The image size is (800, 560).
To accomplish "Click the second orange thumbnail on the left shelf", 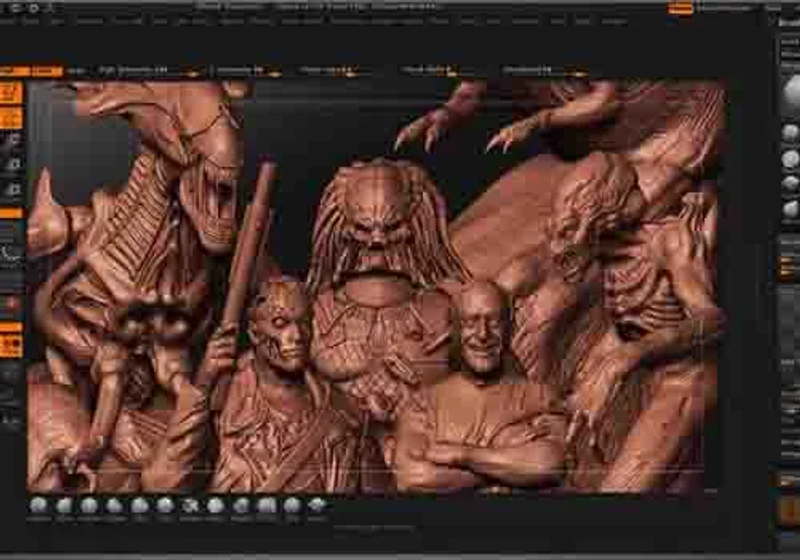I will [11, 118].
